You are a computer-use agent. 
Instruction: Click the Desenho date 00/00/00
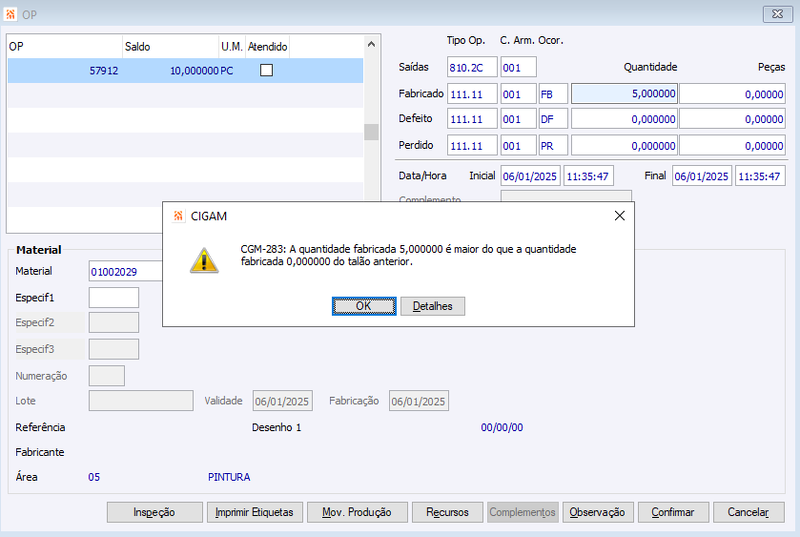click(x=502, y=427)
